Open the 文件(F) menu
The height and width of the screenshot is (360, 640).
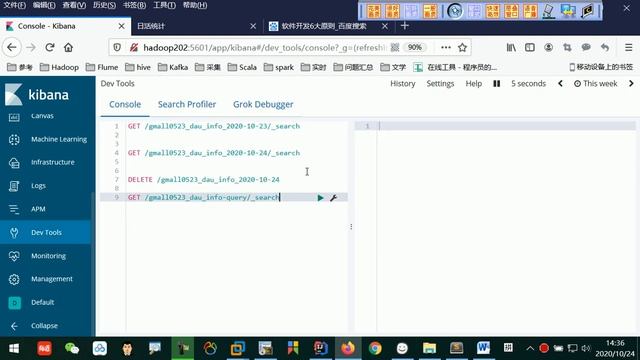point(14,5)
